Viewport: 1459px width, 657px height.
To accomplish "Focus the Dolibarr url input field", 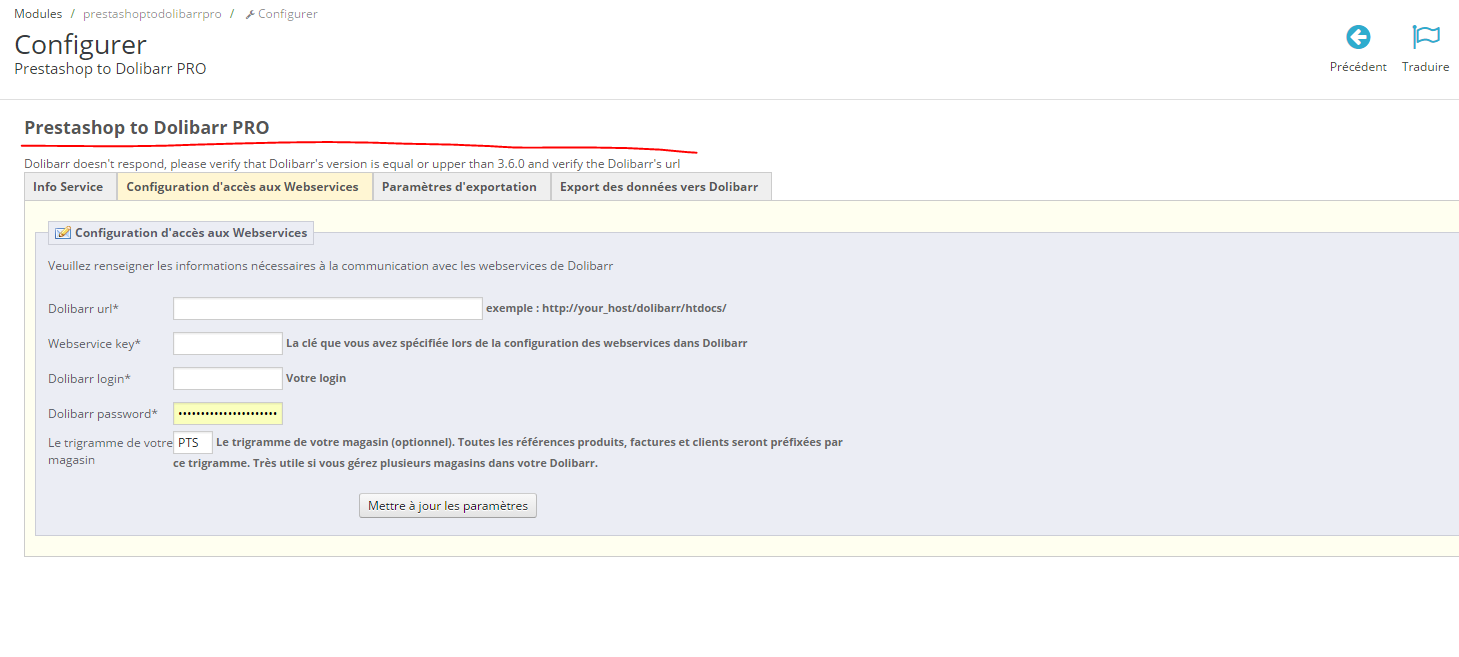I will 328,308.
